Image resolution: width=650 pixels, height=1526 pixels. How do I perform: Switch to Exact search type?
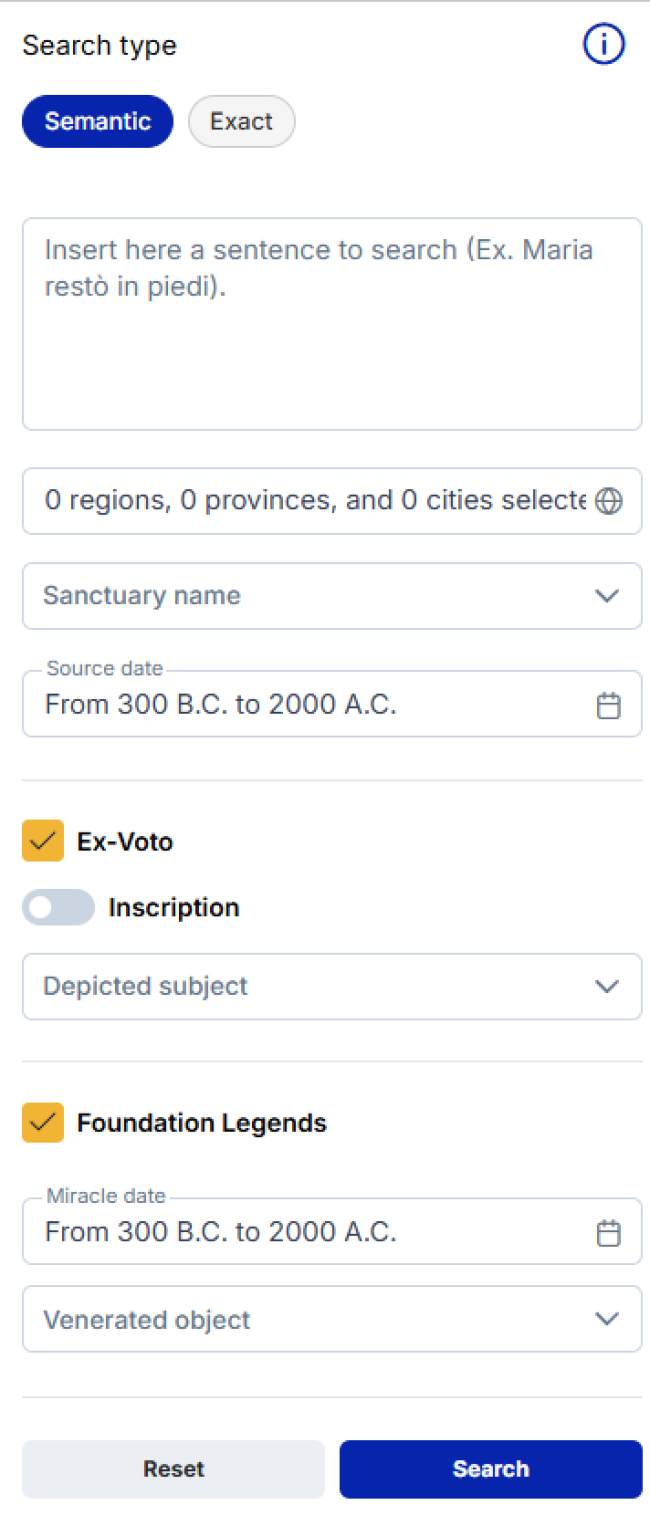(241, 122)
